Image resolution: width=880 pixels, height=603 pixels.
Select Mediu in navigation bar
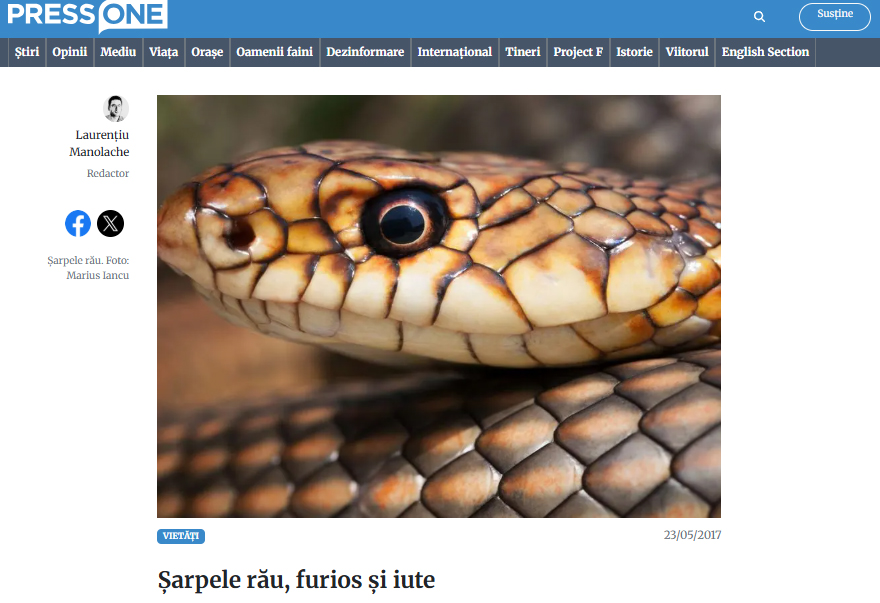(x=118, y=52)
